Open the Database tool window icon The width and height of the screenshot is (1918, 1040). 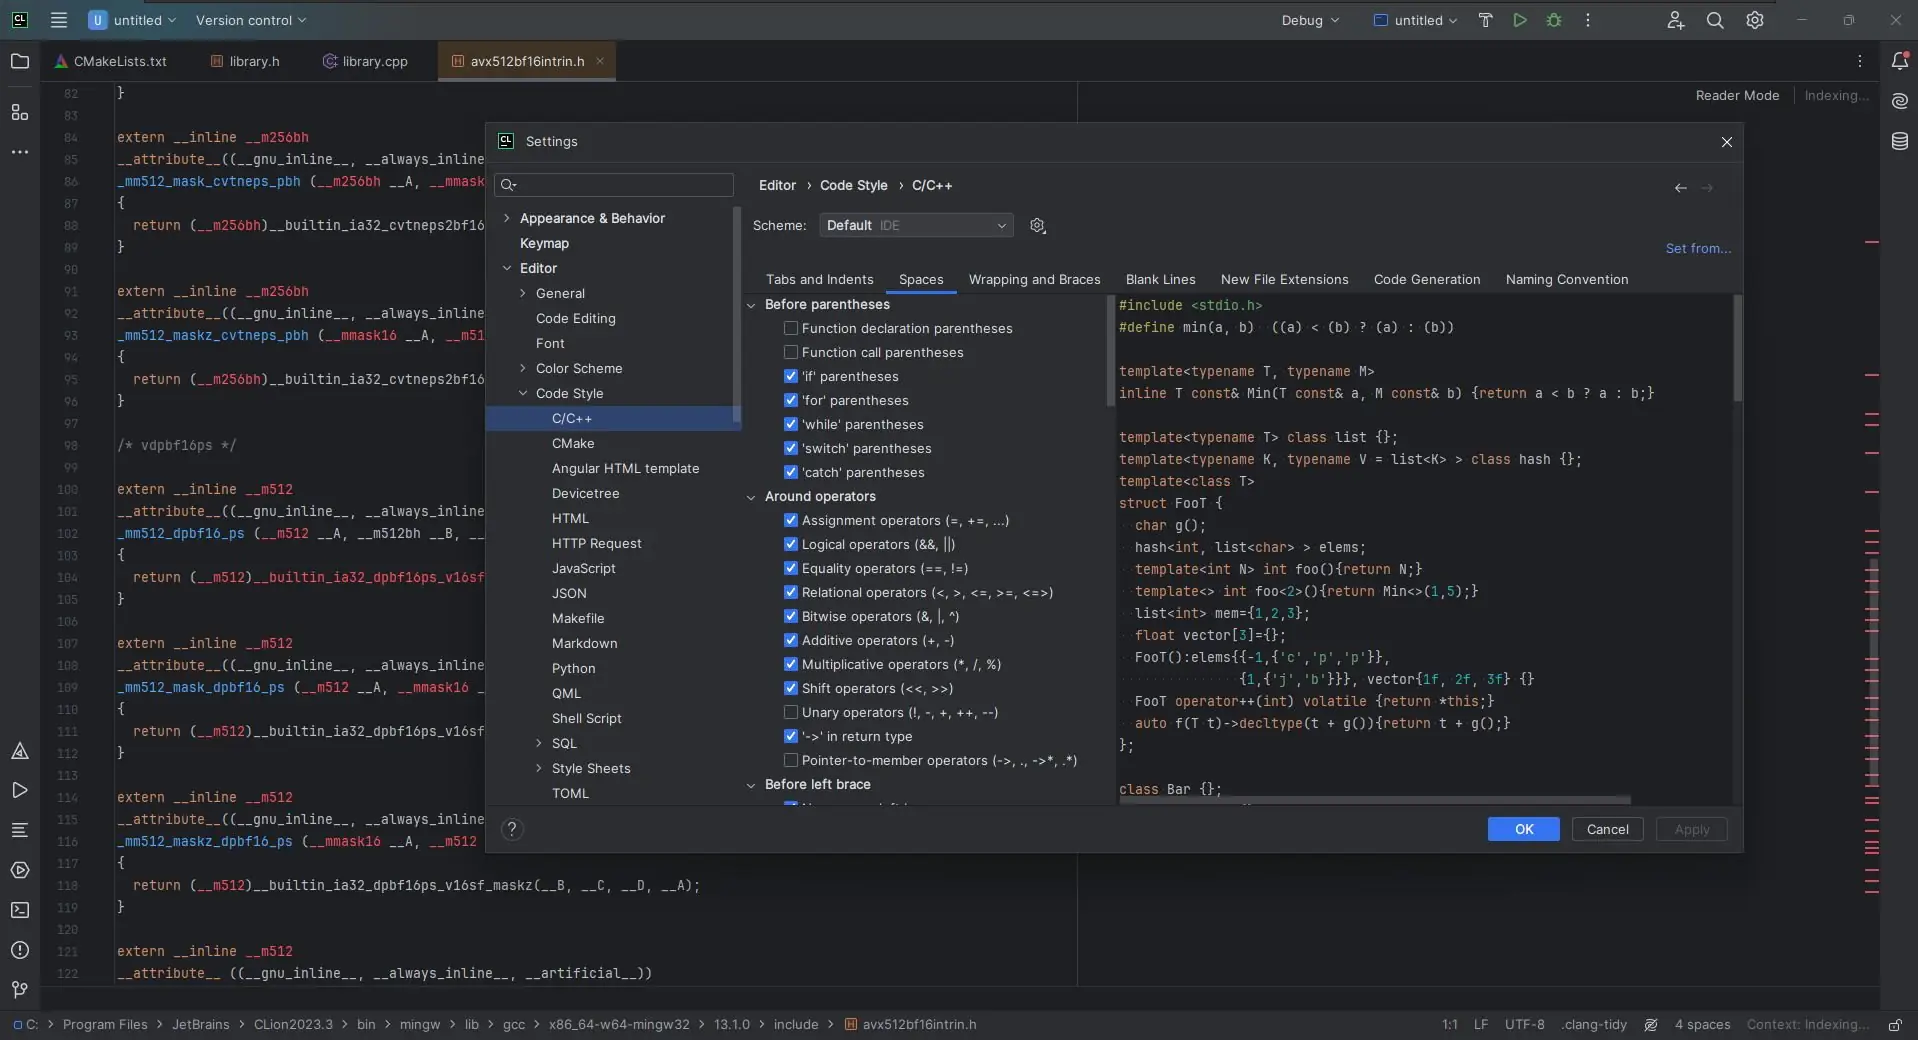pos(1899,142)
